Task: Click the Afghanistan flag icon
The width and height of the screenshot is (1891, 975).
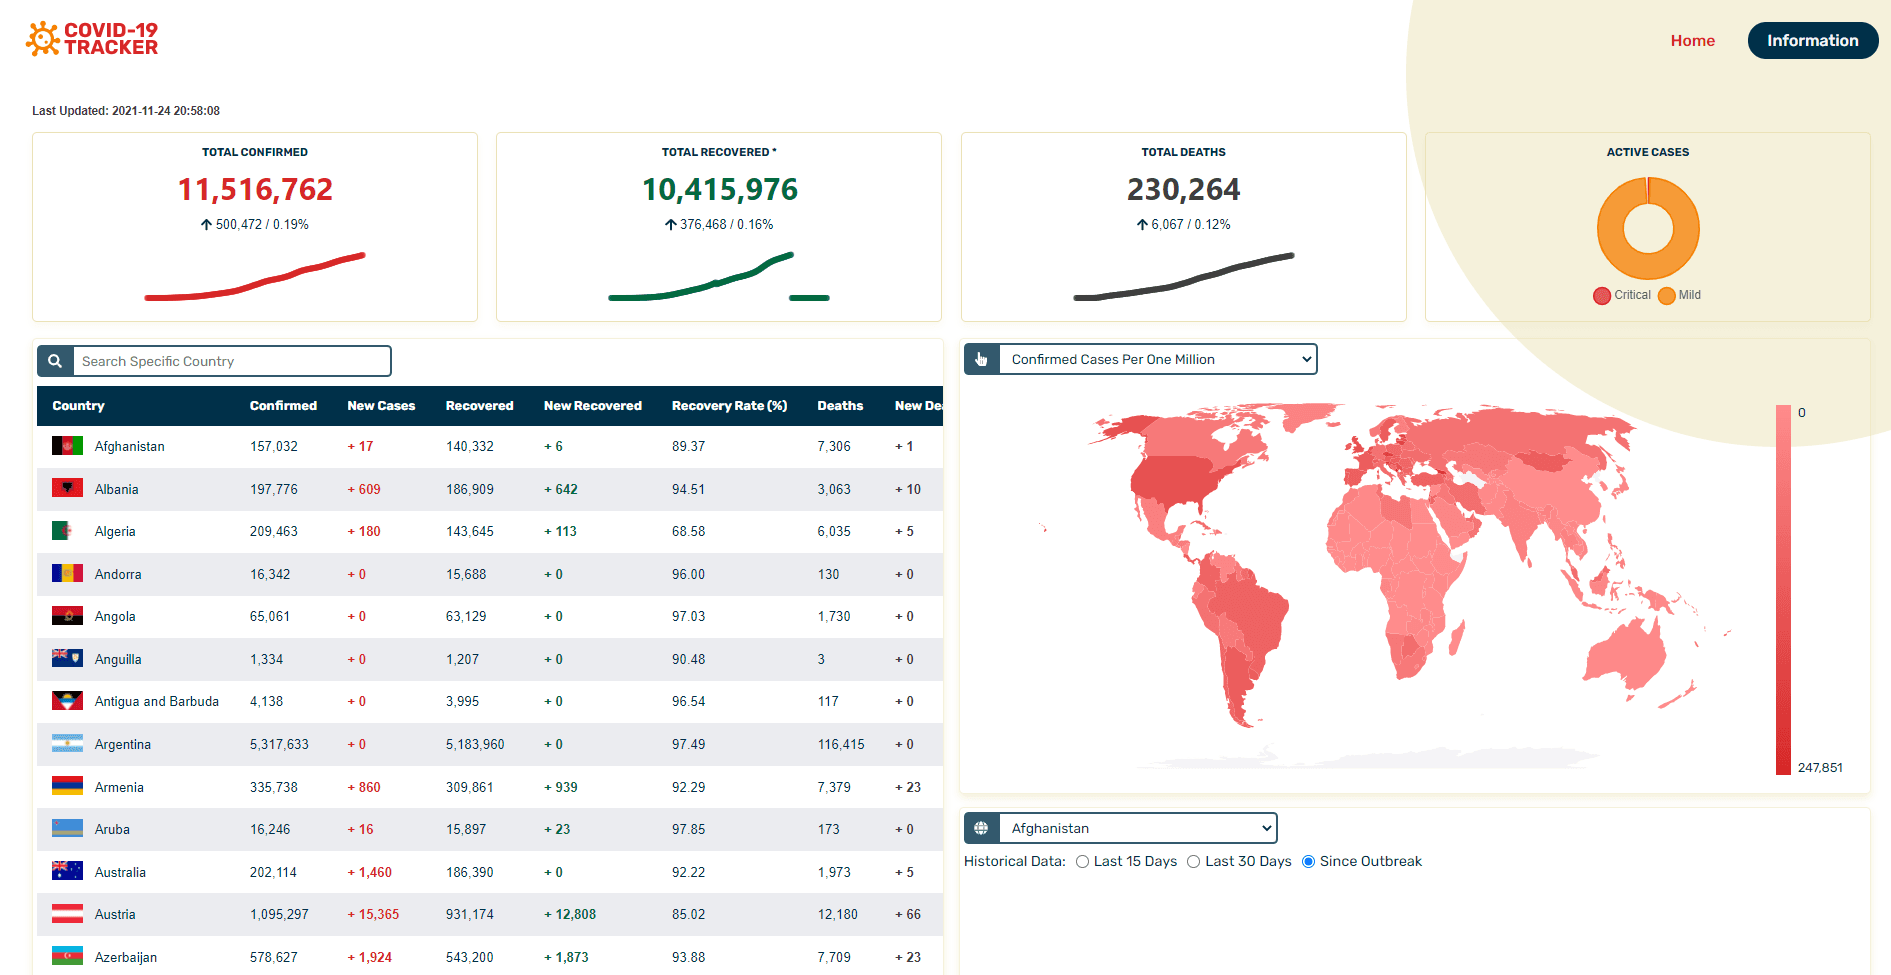Action: (67, 446)
